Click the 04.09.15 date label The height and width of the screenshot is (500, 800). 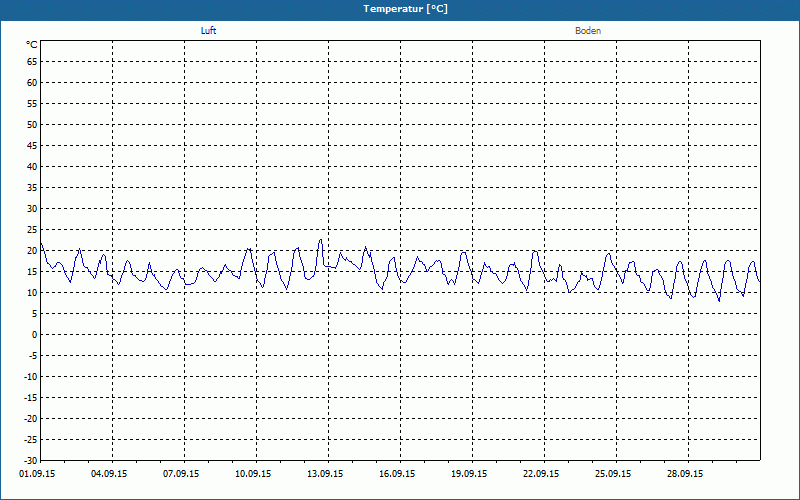pos(109,474)
